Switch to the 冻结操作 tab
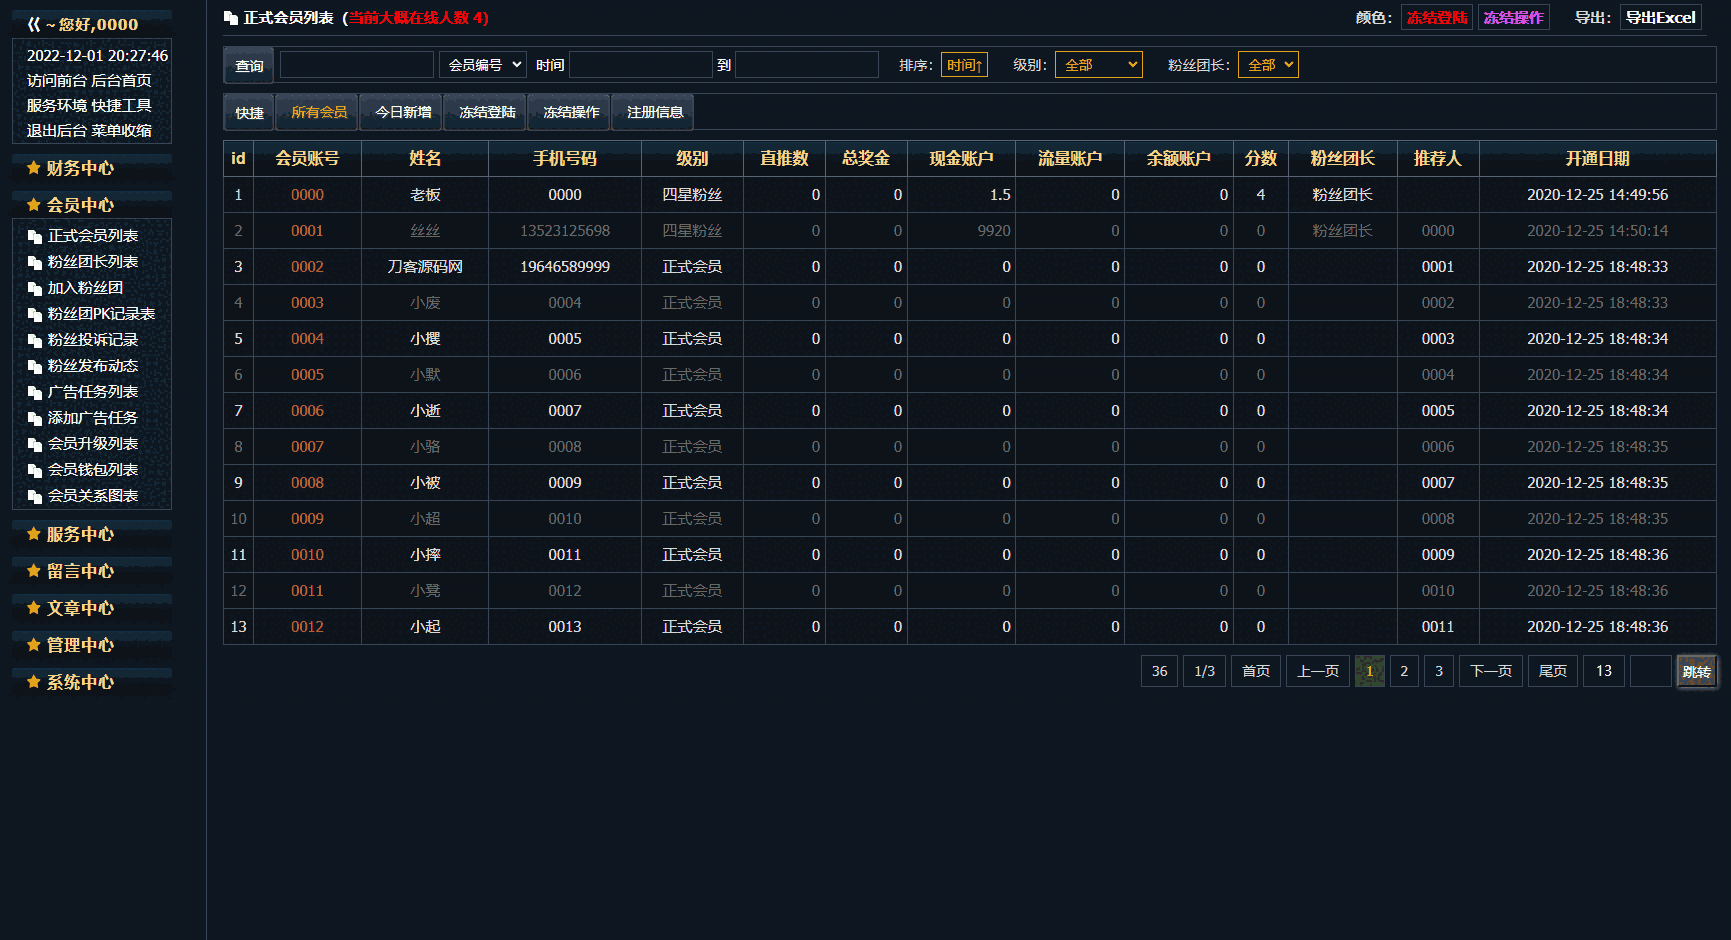 click(x=571, y=112)
